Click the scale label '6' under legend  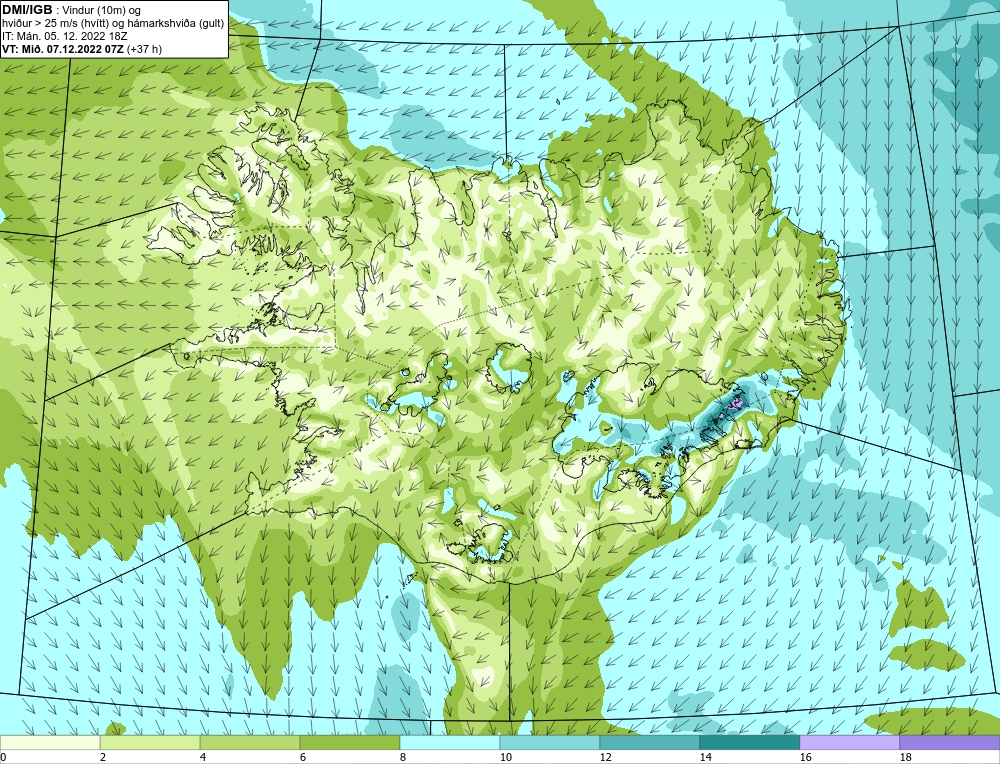click(303, 757)
